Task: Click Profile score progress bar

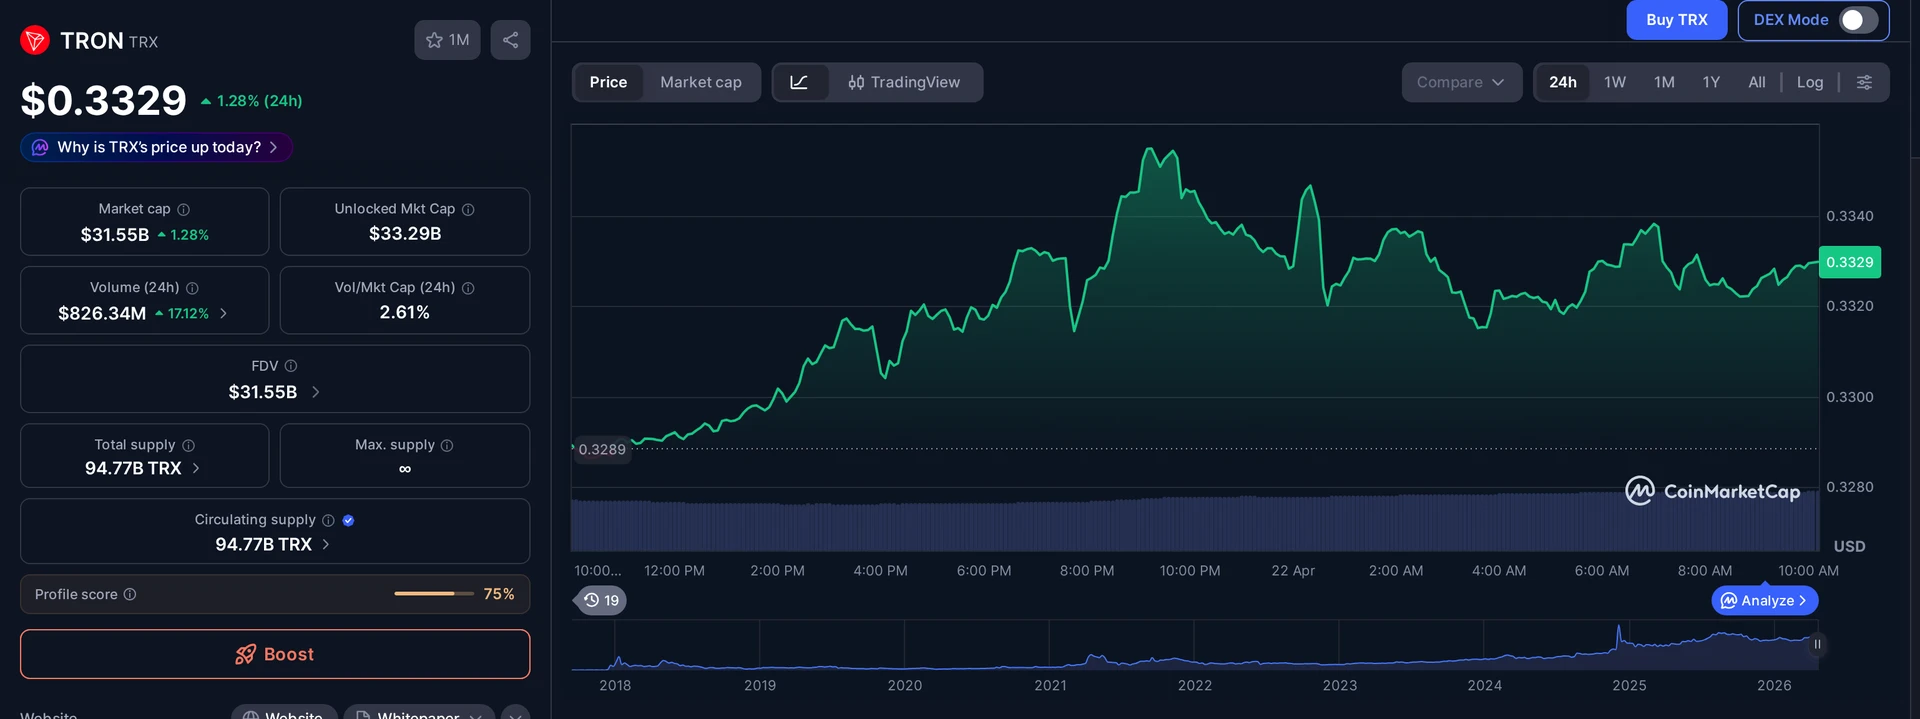Action: (434, 594)
